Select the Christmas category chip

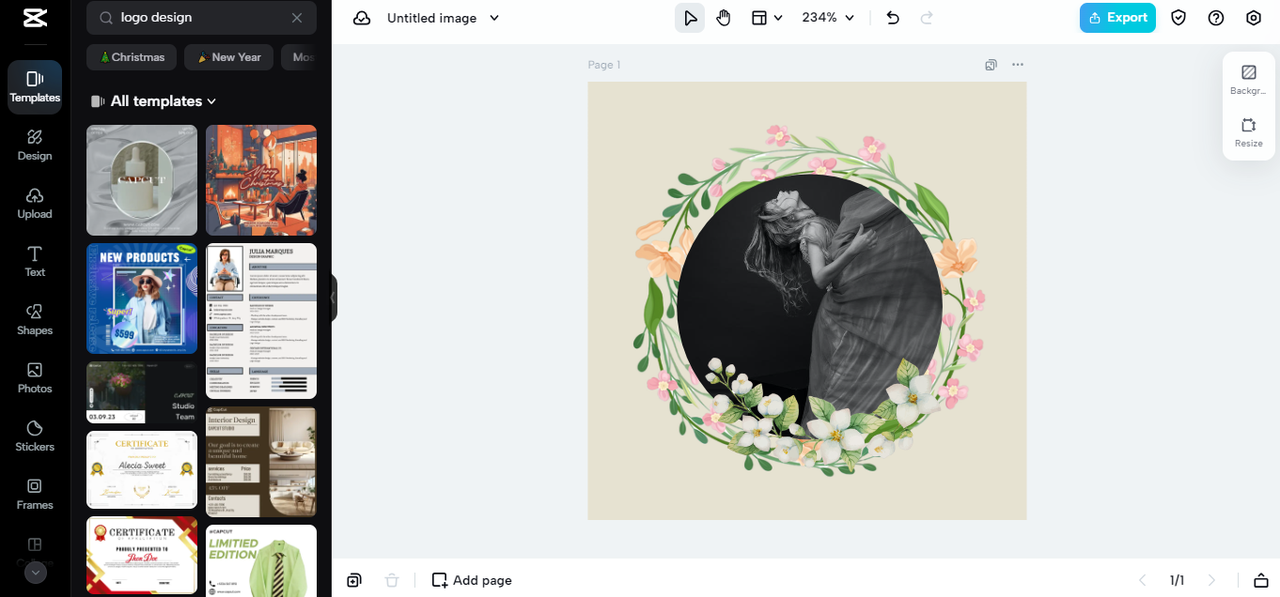point(132,57)
